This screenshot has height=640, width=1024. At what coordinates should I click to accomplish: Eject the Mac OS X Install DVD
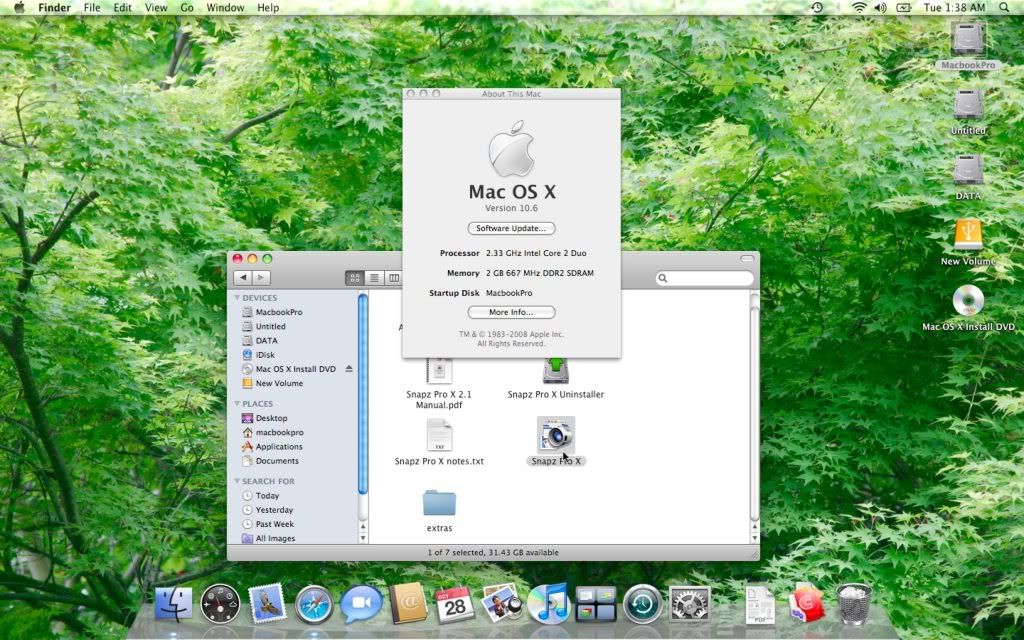349,369
